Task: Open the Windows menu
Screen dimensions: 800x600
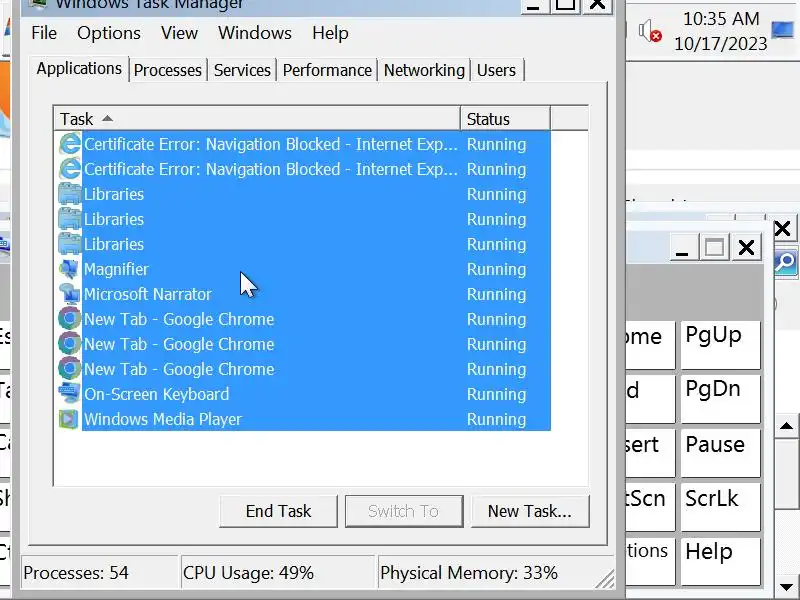Action: tap(255, 33)
